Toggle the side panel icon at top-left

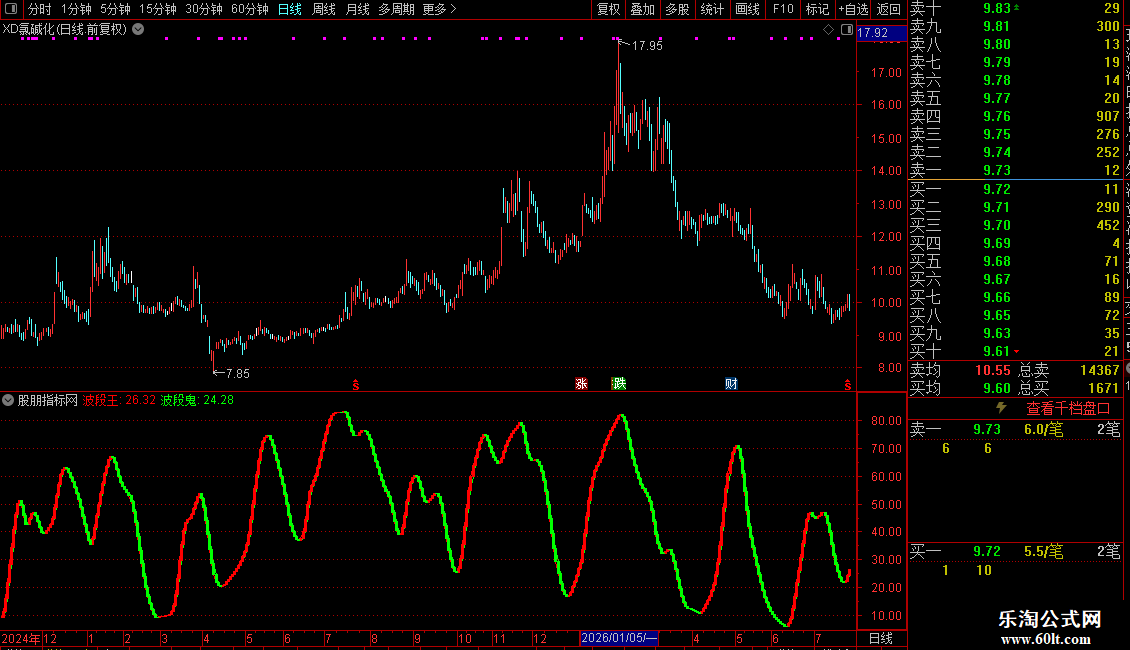pyautogui.click(x=11, y=9)
